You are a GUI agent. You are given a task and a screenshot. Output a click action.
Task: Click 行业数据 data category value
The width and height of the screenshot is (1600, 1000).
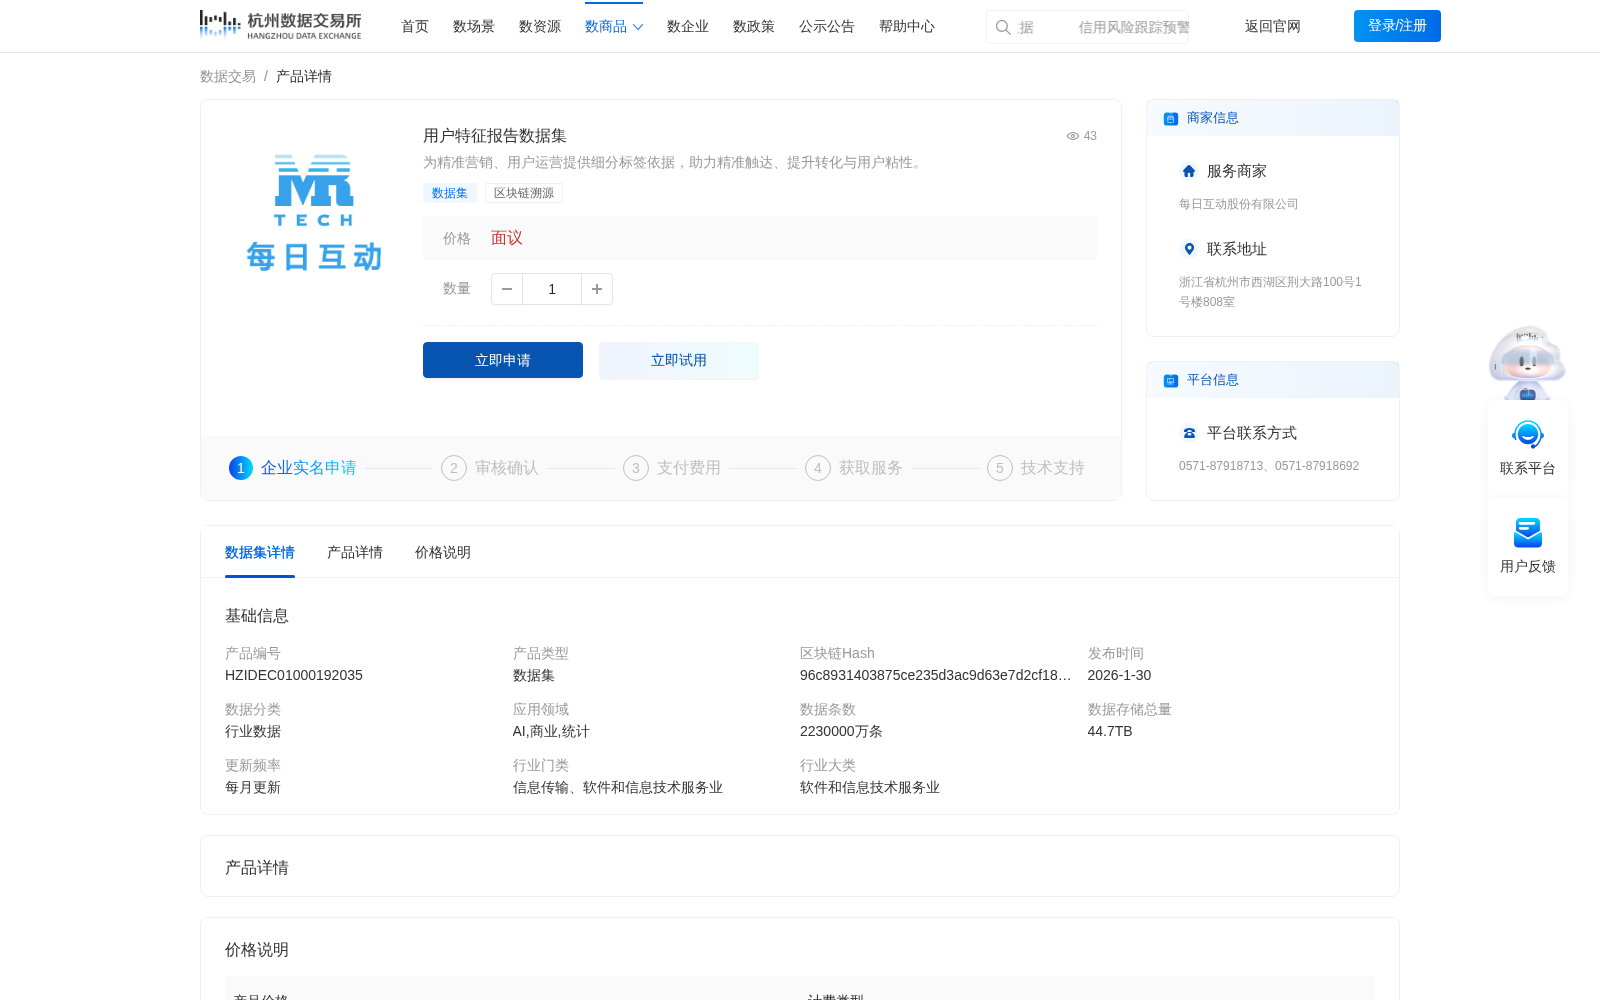pos(253,731)
